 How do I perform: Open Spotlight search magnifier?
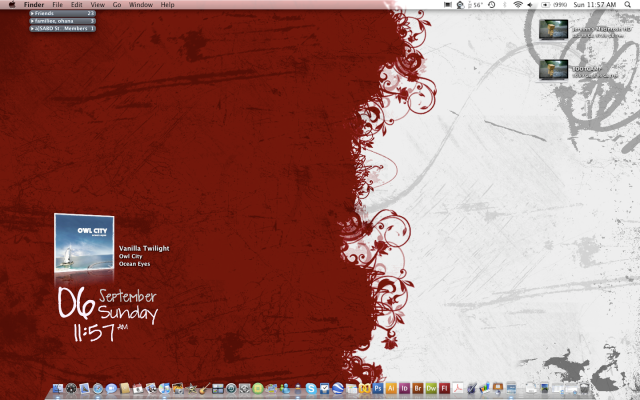(627, 5)
